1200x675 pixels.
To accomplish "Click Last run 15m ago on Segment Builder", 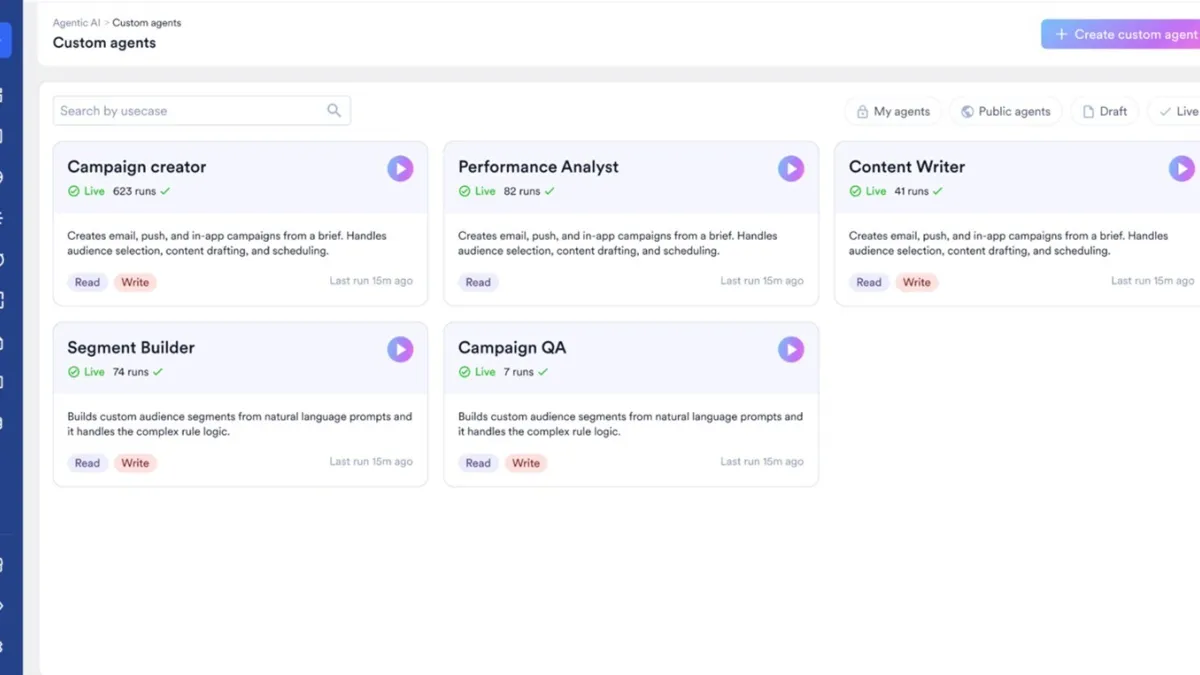I will (x=371, y=462).
